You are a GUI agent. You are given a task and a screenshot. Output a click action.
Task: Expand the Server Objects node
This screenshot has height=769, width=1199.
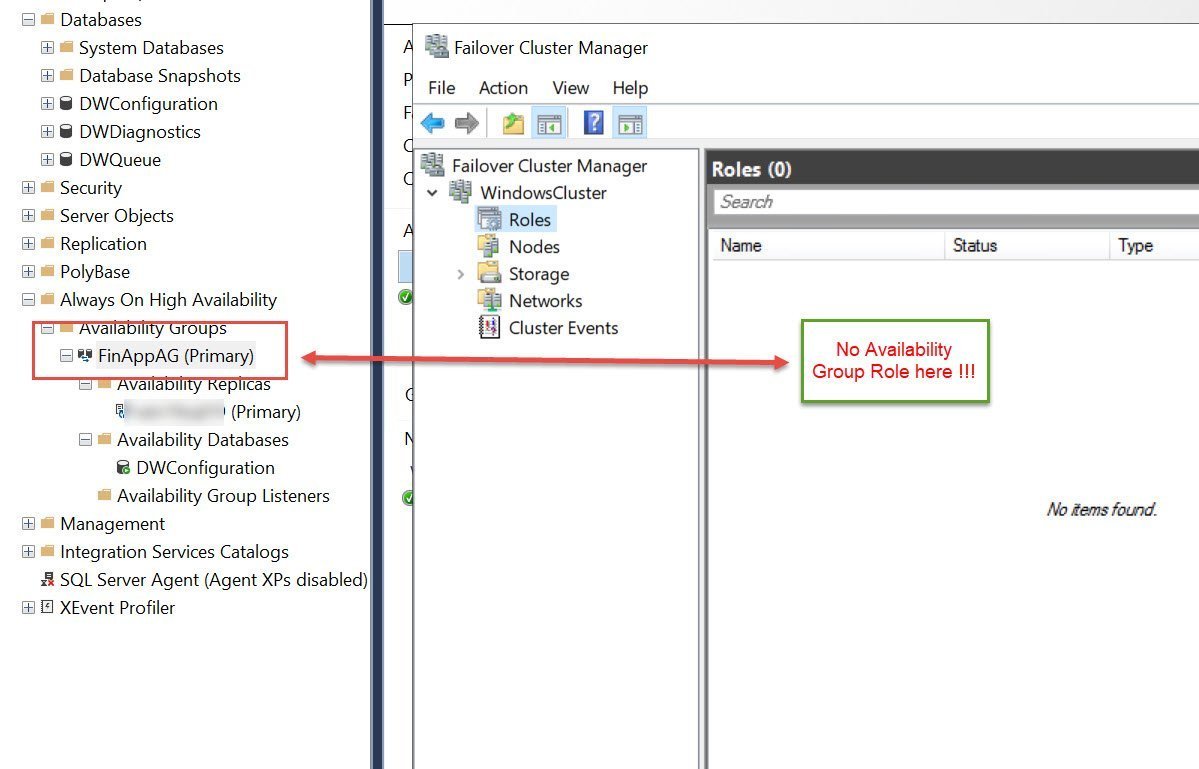click(28, 216)
